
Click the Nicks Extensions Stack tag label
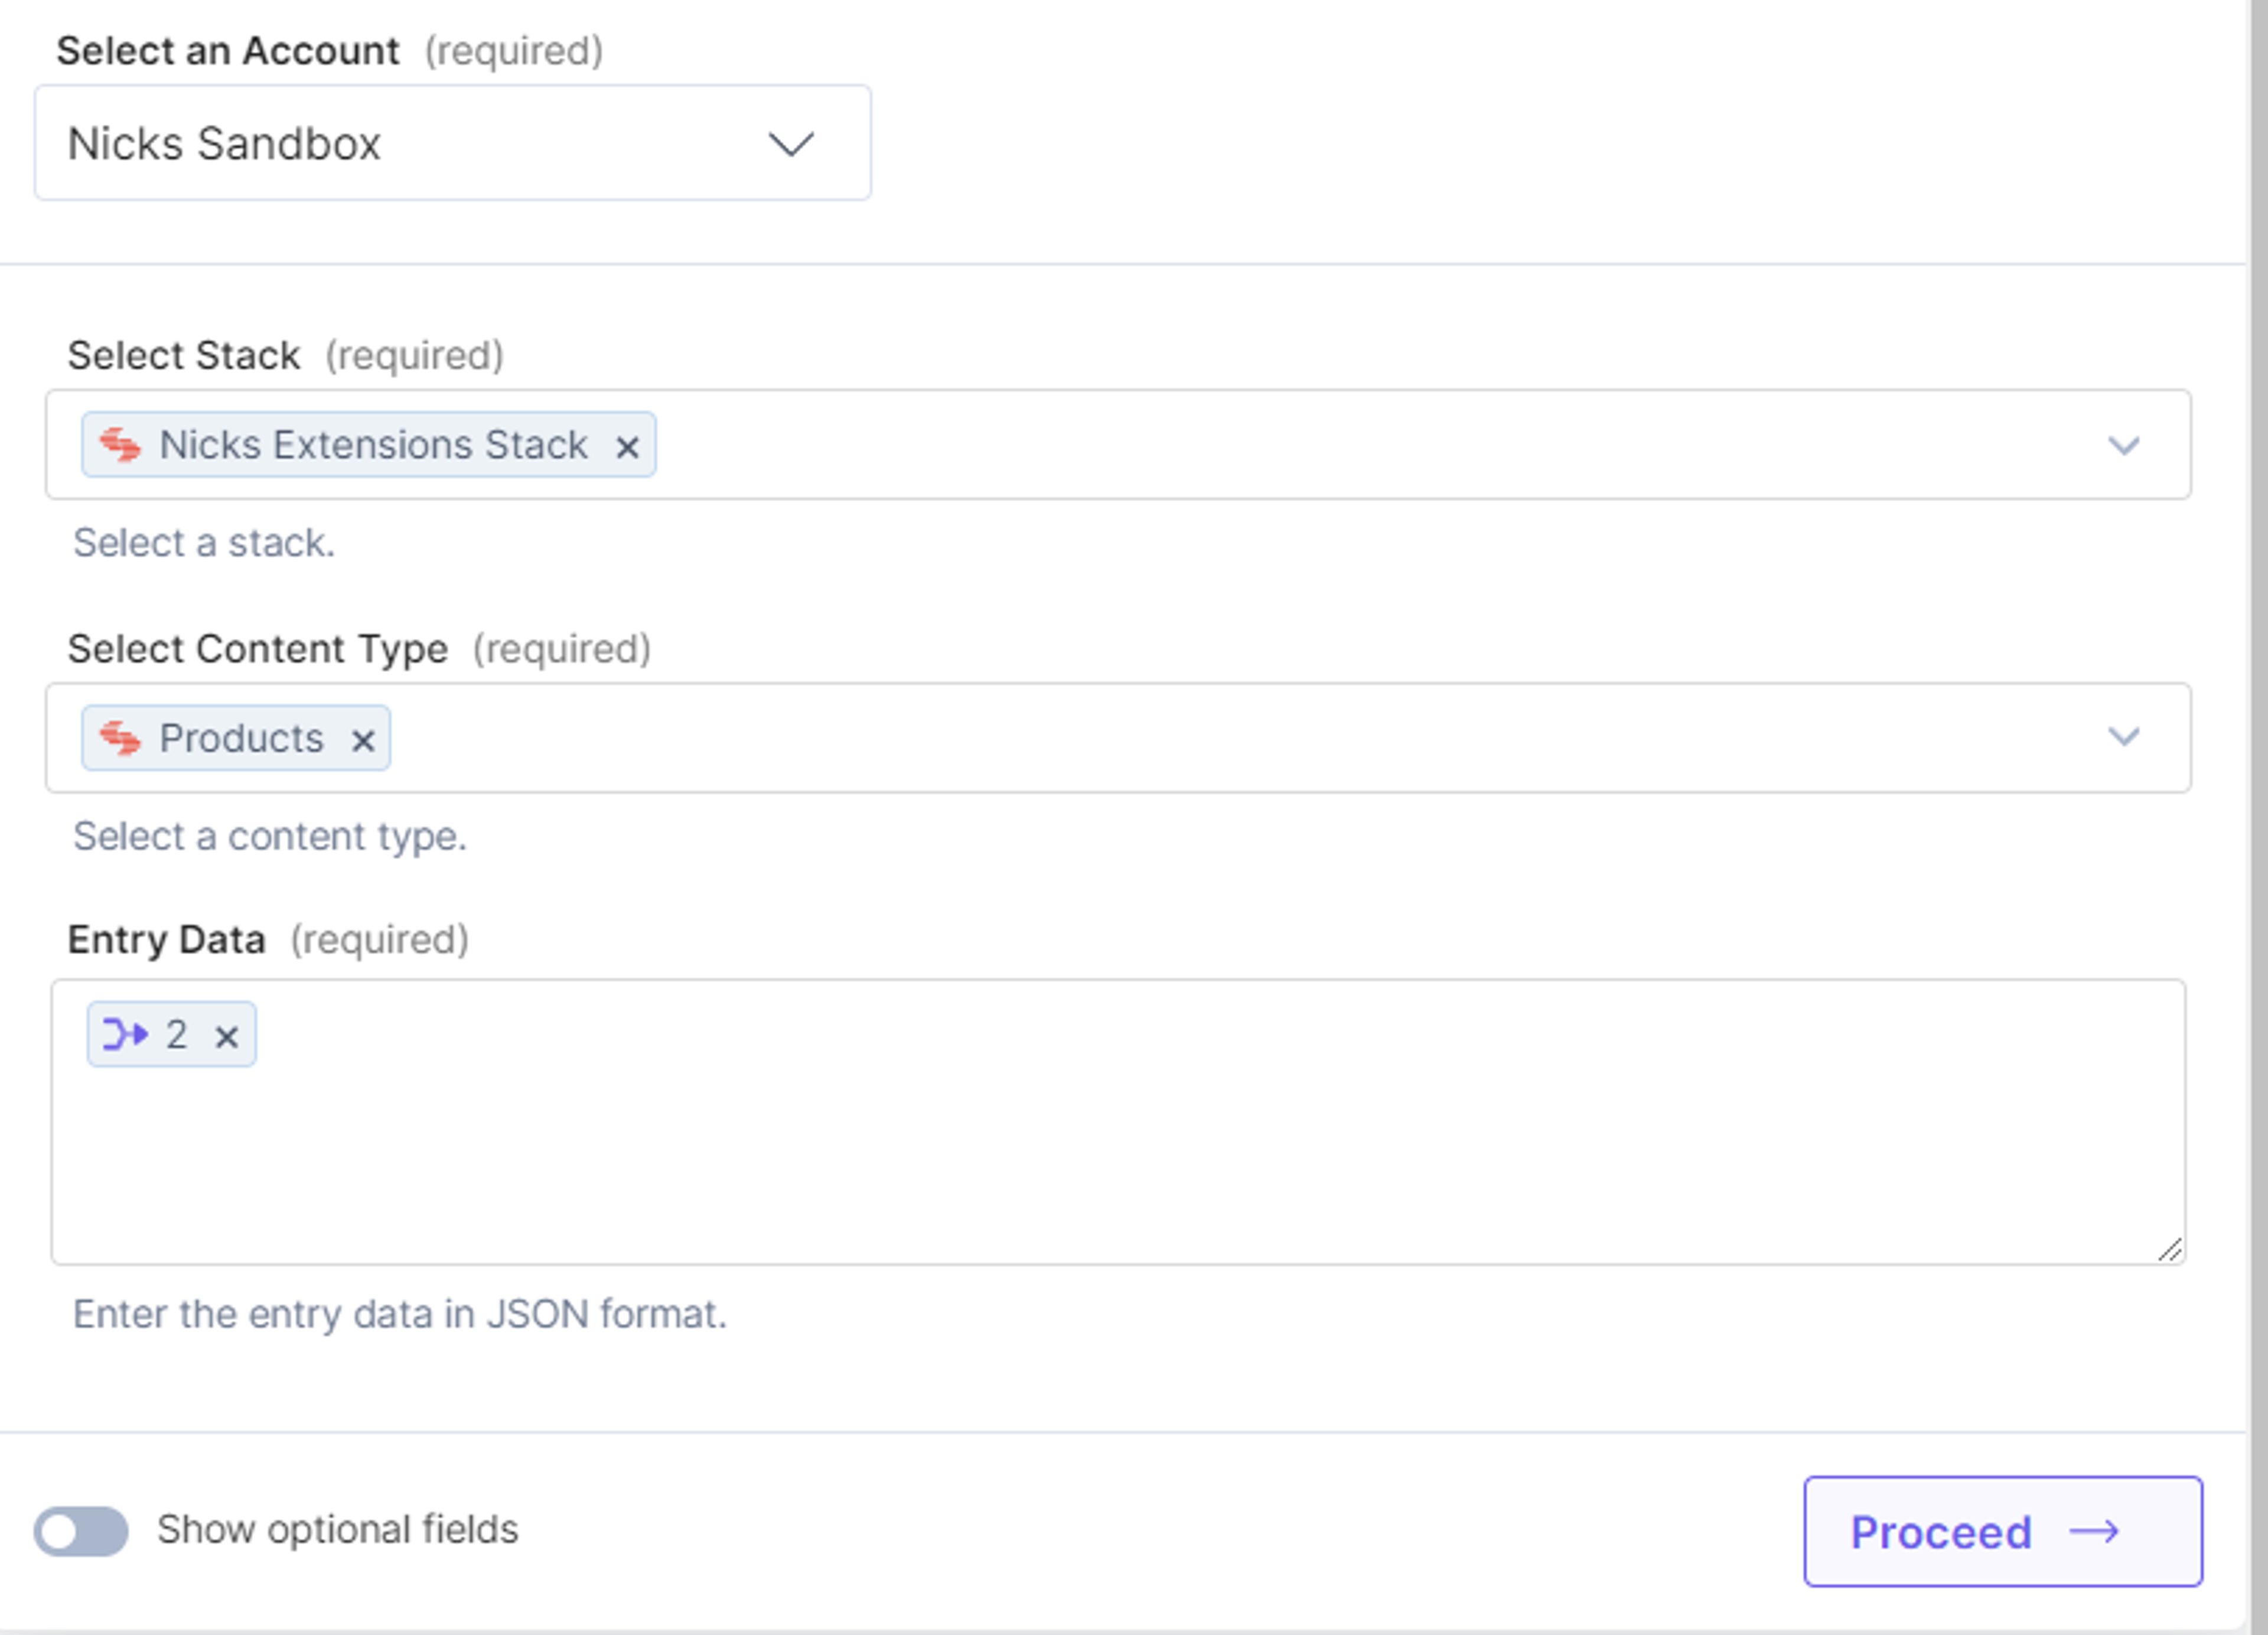[374, 445]
